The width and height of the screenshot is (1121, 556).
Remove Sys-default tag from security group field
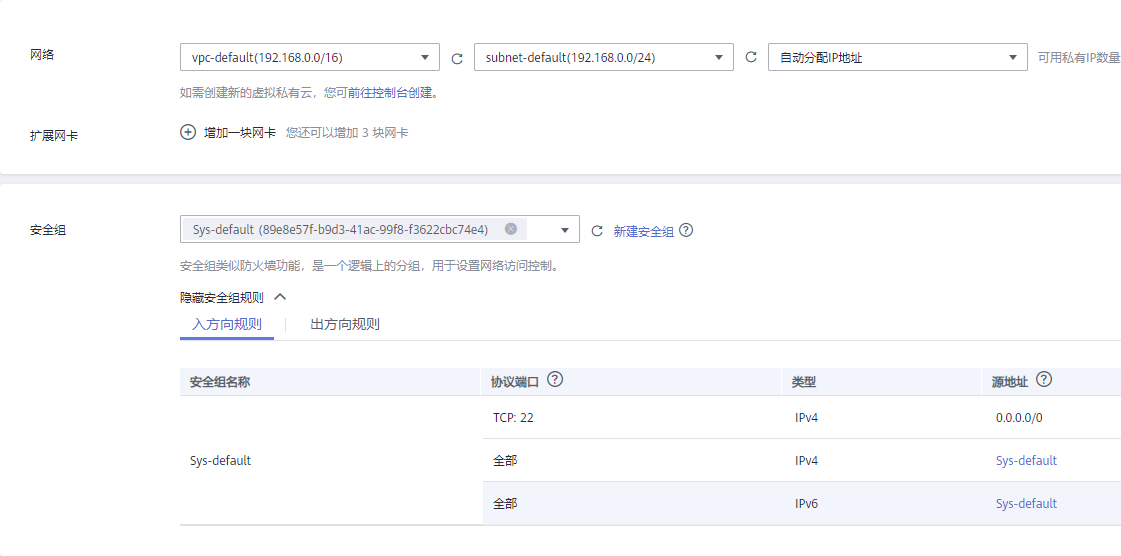tap(510, 229)
